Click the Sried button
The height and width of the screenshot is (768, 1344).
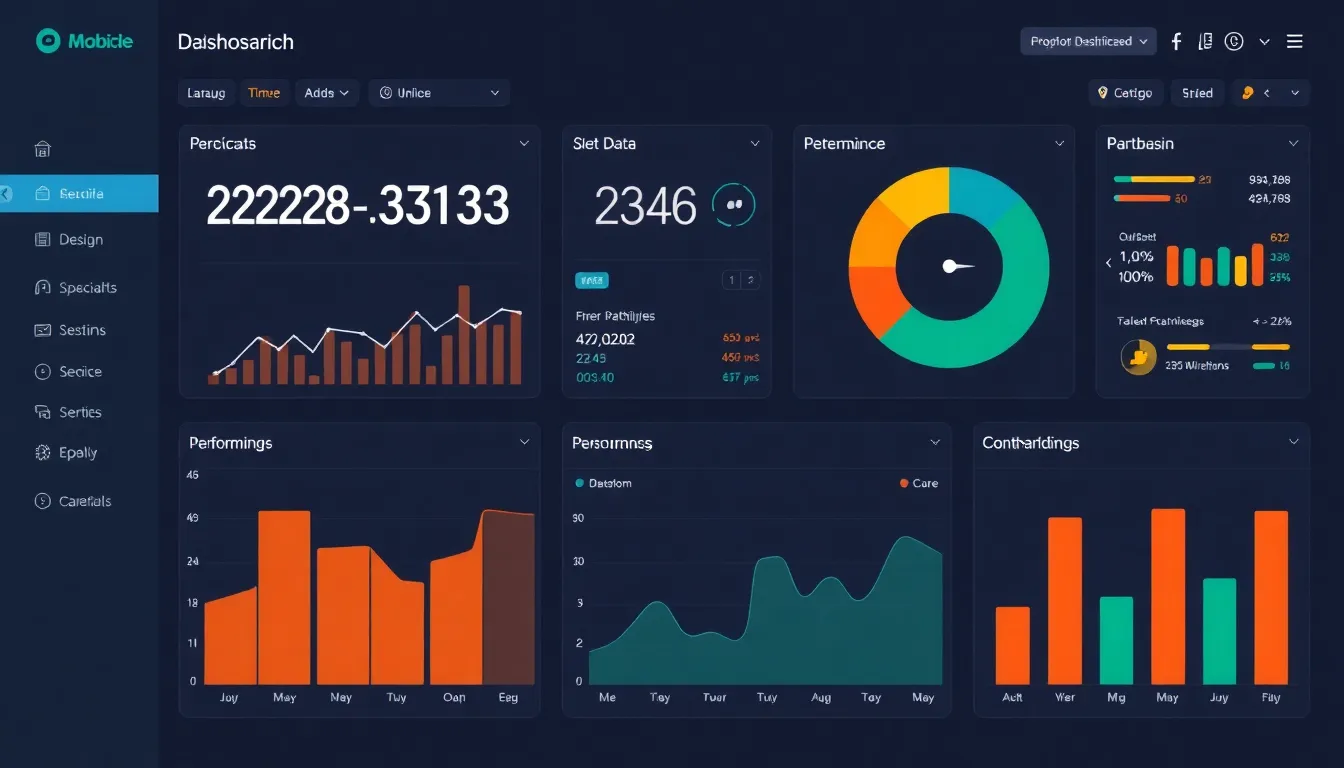pos(1197,93)
